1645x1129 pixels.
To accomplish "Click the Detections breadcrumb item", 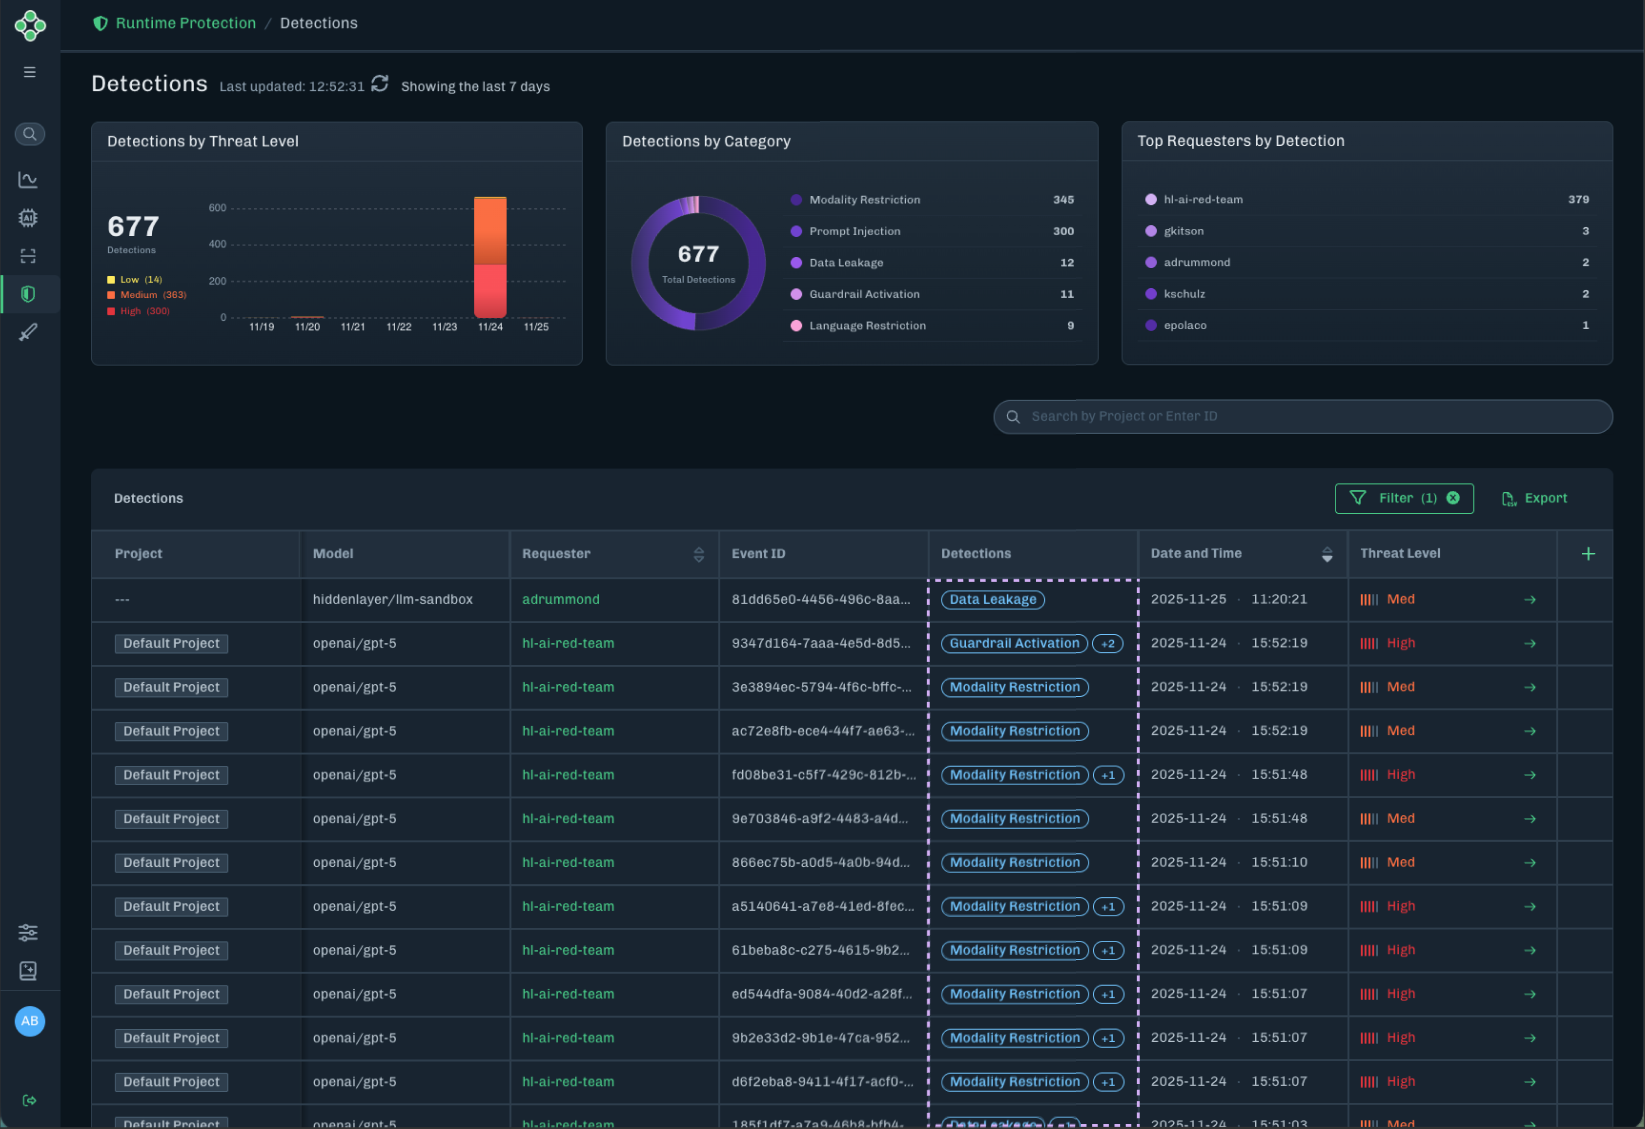I will coord(318,23).
